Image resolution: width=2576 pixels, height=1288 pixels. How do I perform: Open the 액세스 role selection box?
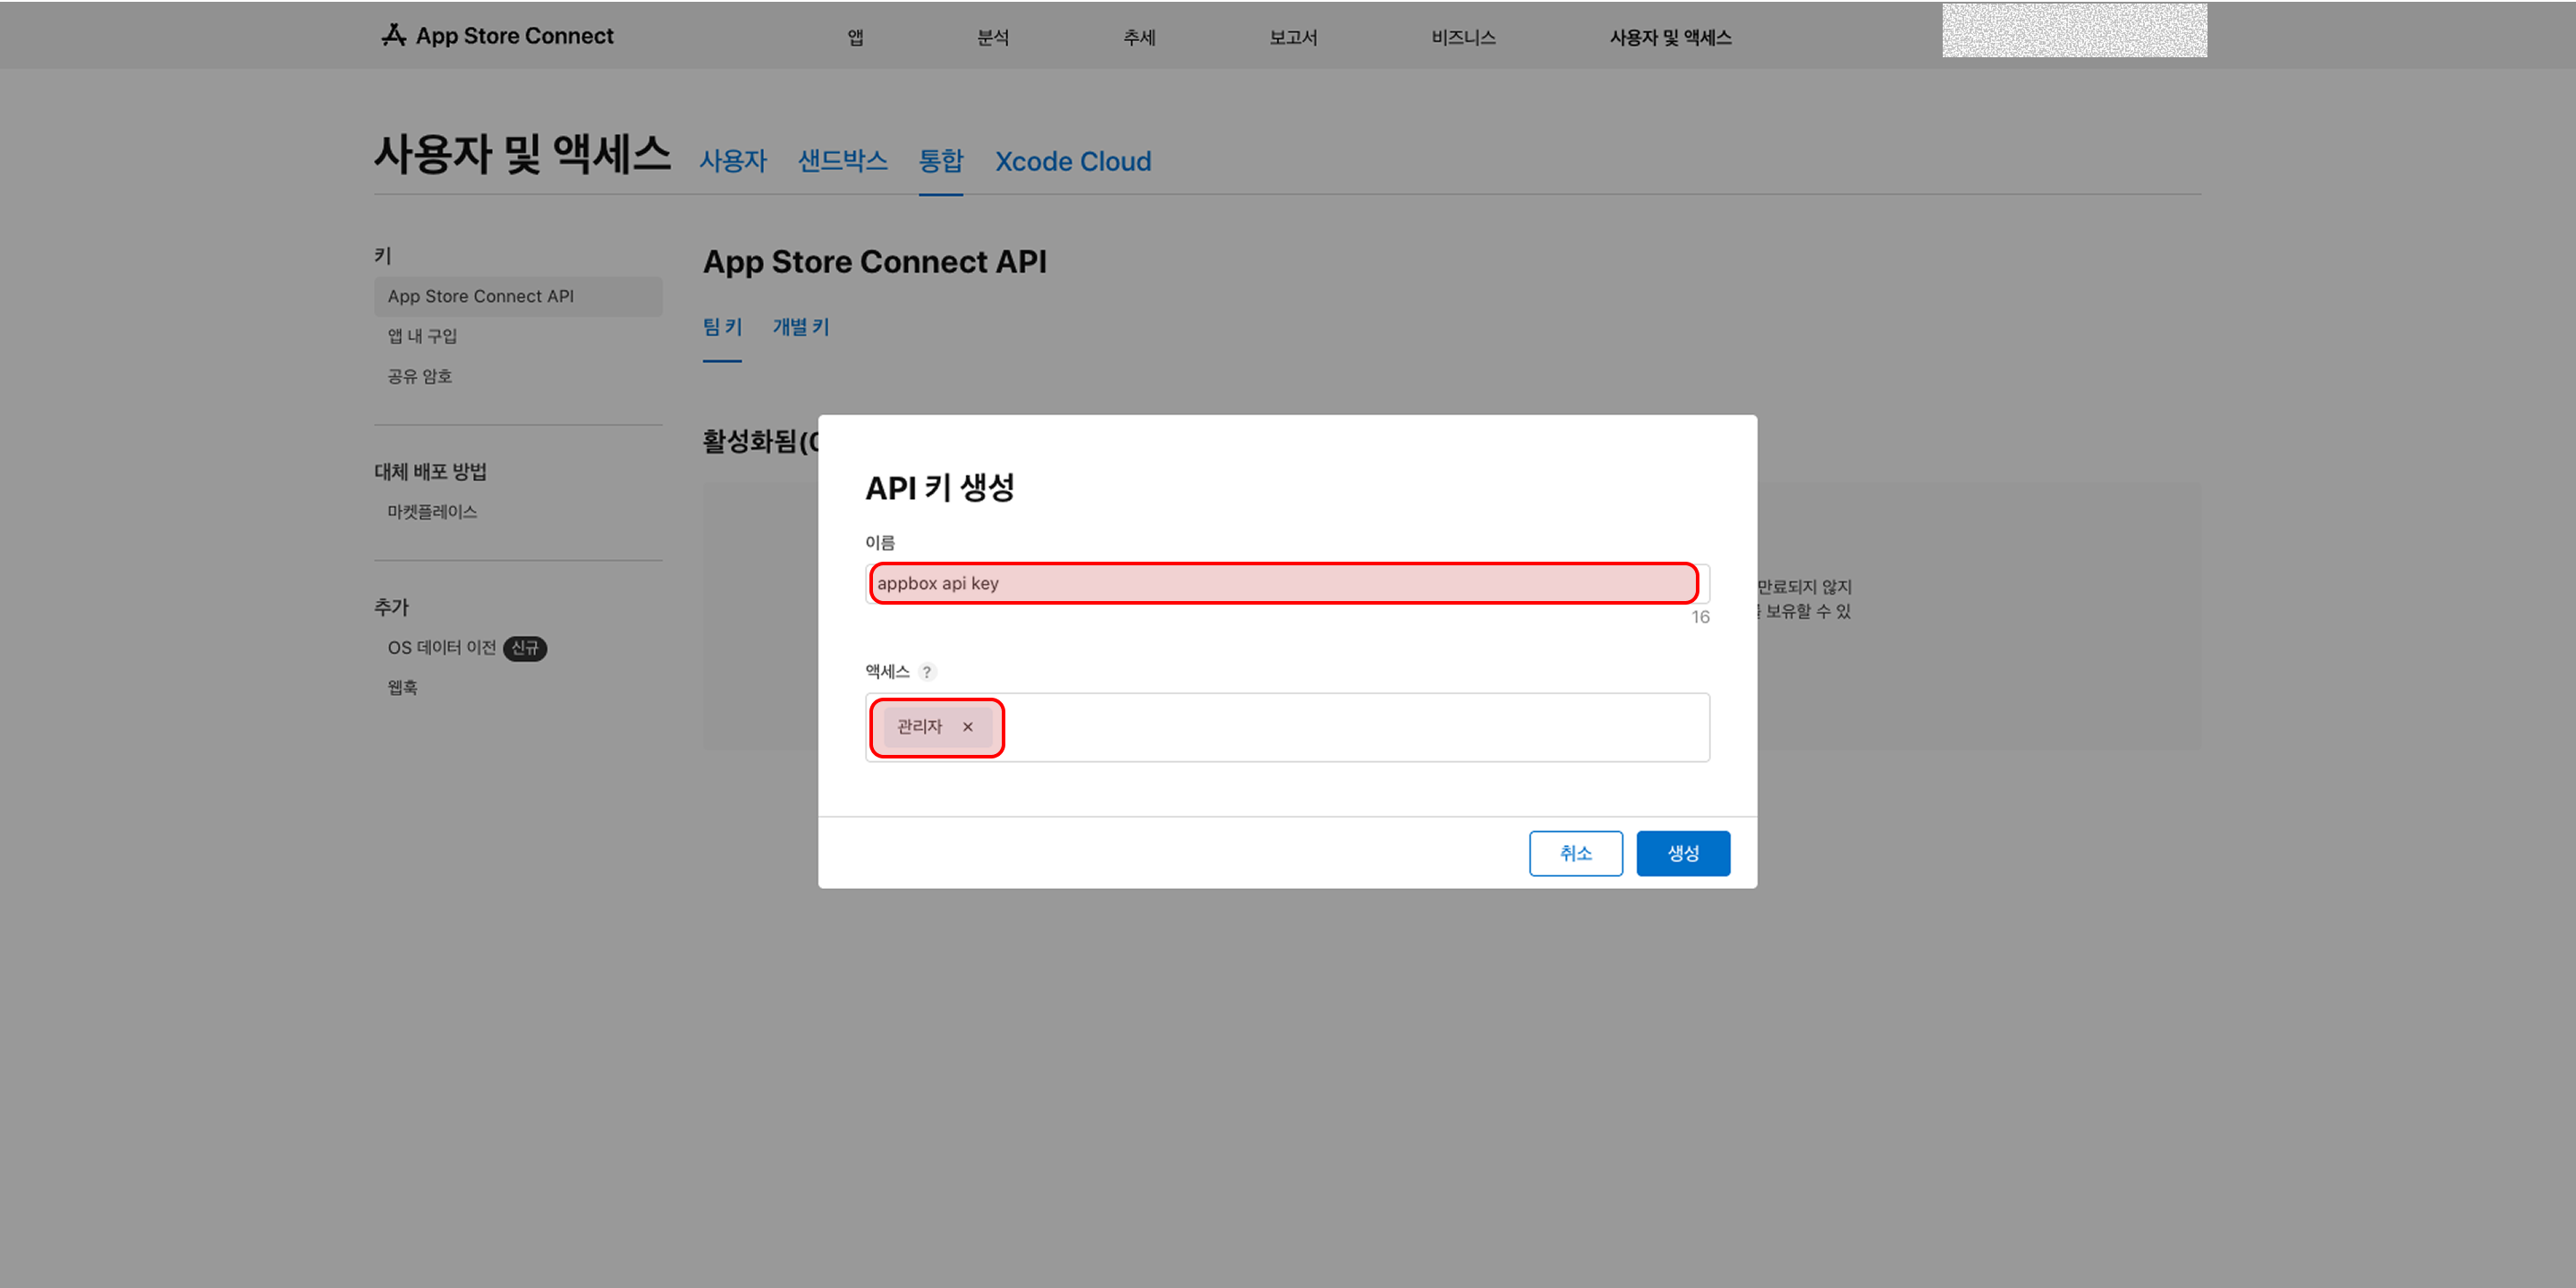click(x=1286, y=727)
